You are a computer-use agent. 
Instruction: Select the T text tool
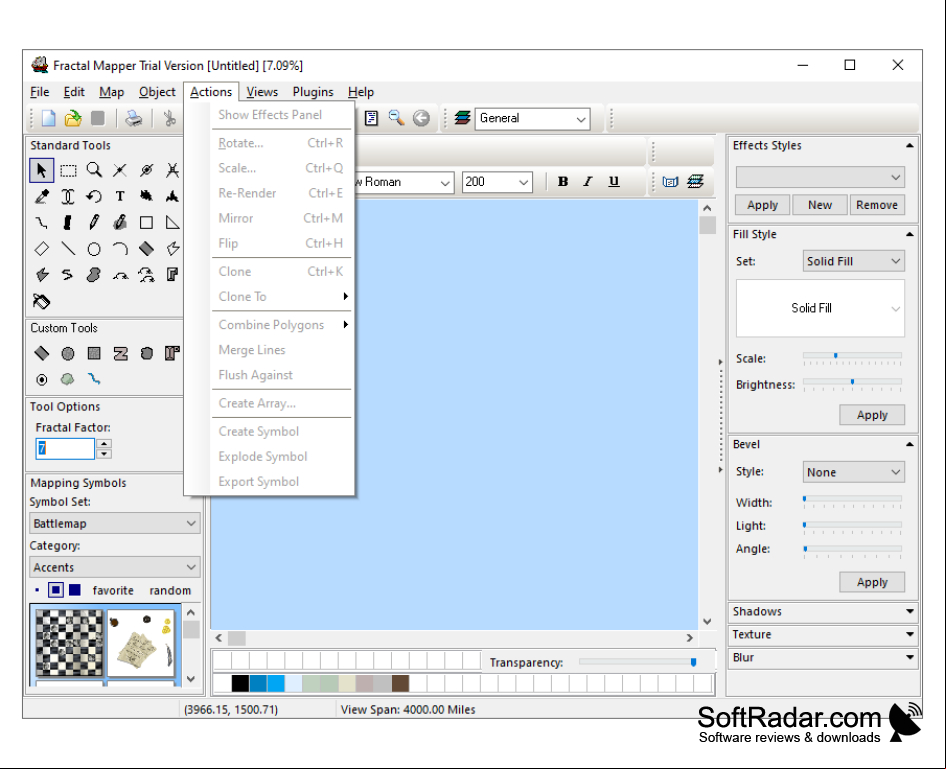[x=120, y=197]
